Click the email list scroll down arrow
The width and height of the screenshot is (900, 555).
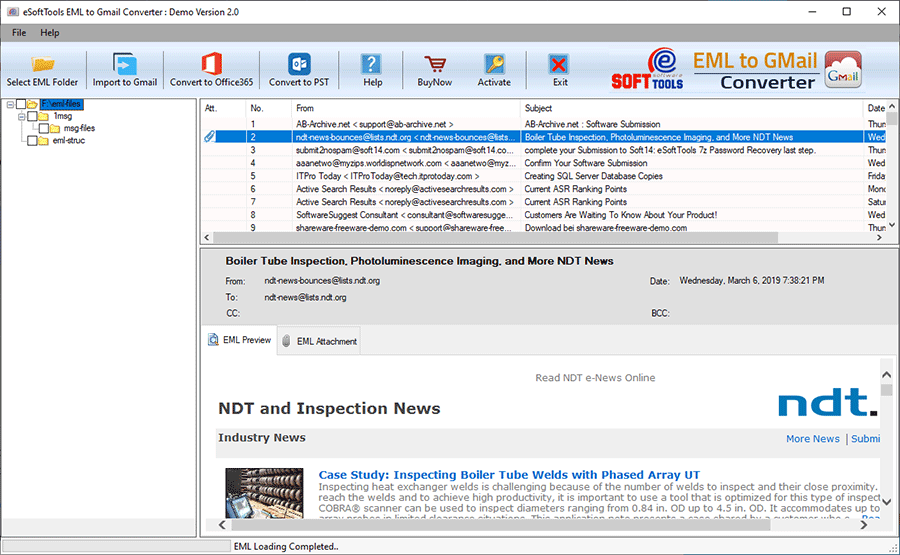(x=891, y=224)
